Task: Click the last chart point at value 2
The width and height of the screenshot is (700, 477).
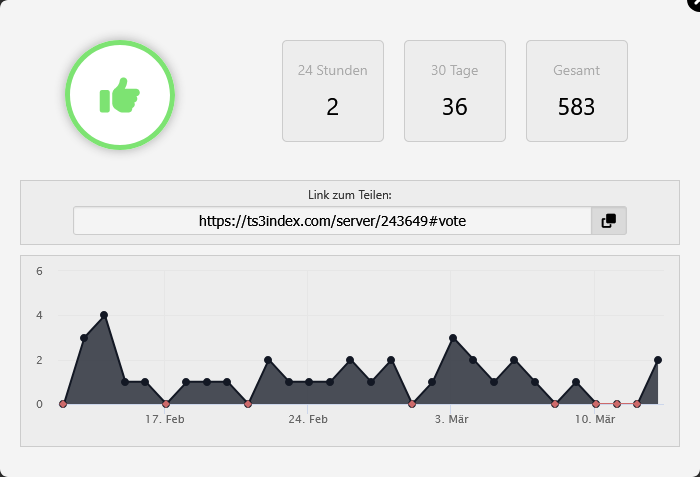Action: pyautogui.click(x=658, y=360)
